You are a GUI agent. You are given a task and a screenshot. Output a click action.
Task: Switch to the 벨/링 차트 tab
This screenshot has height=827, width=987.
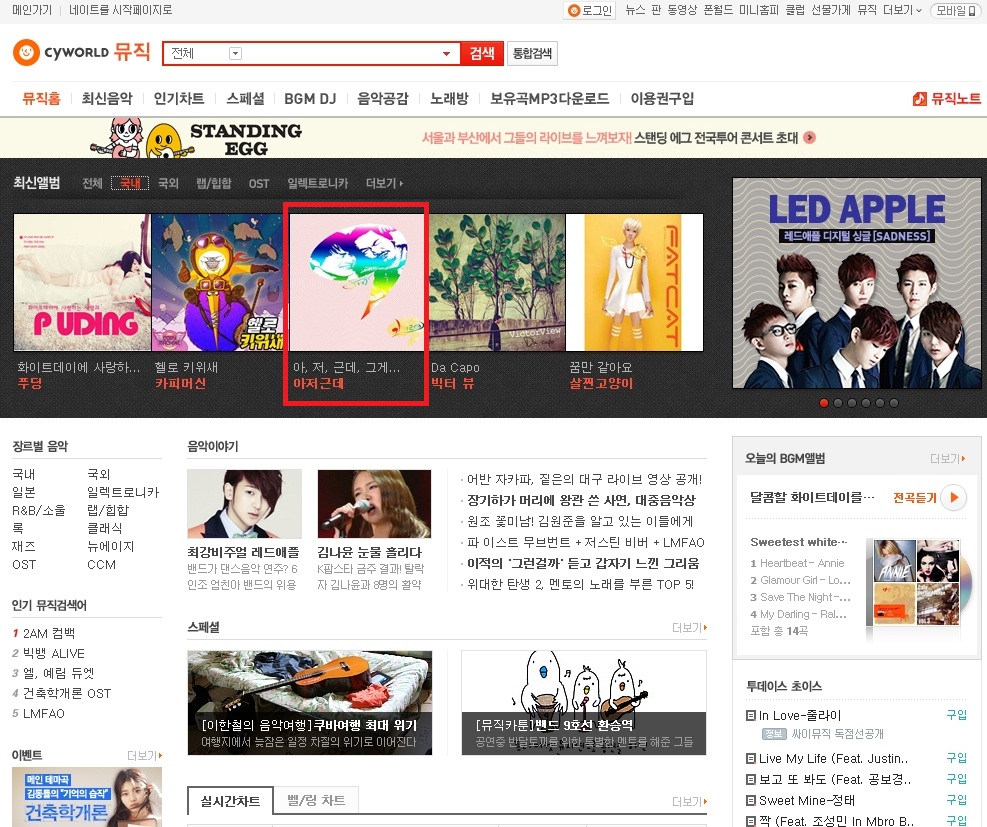pos(316,800)
